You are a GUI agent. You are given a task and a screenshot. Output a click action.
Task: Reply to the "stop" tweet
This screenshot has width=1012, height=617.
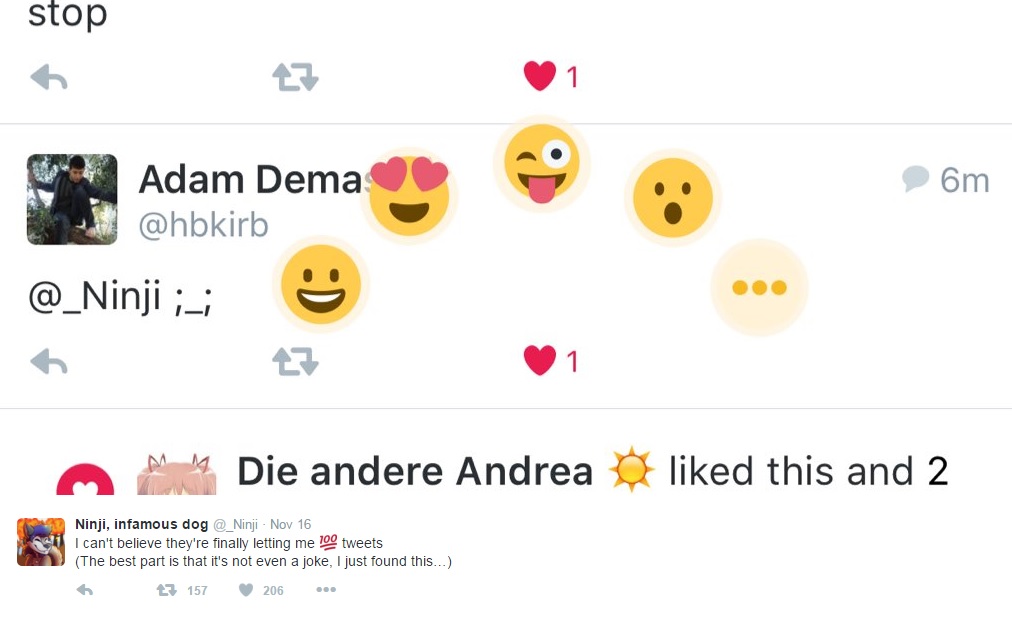point(49,77)
